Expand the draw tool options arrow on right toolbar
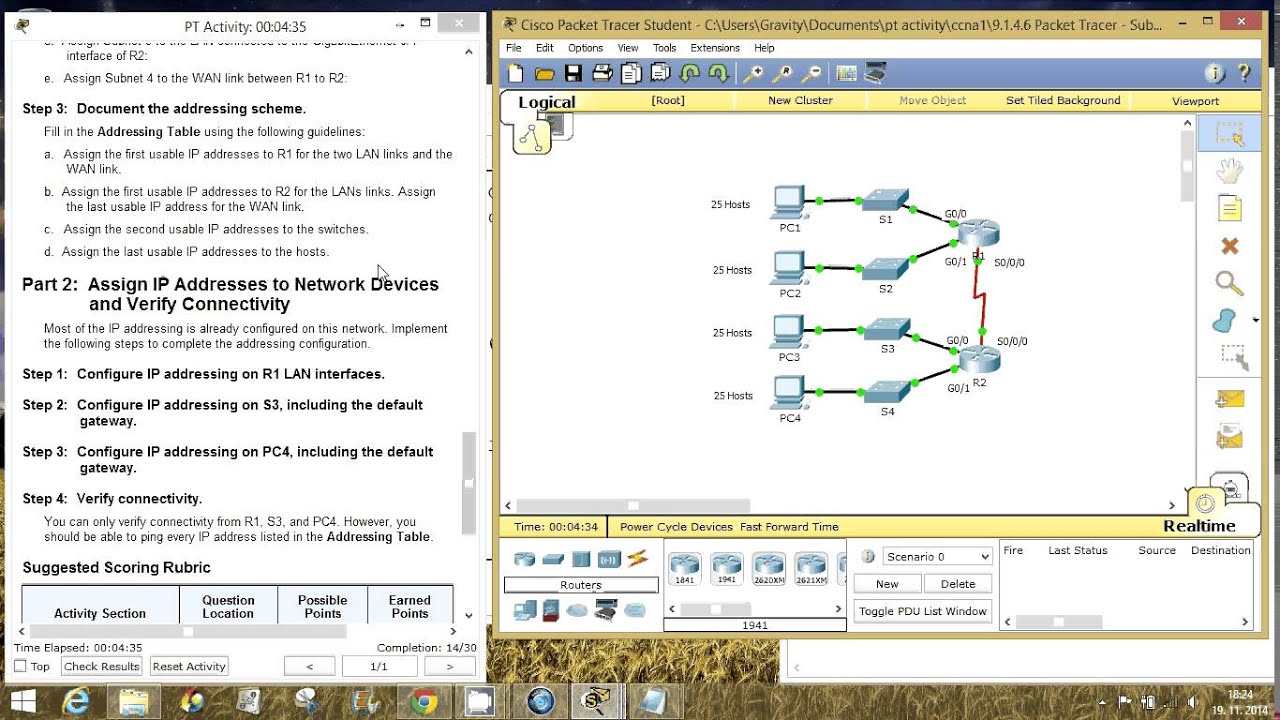This screenshot has width=1280, height=720. (x=1255, y=321)
